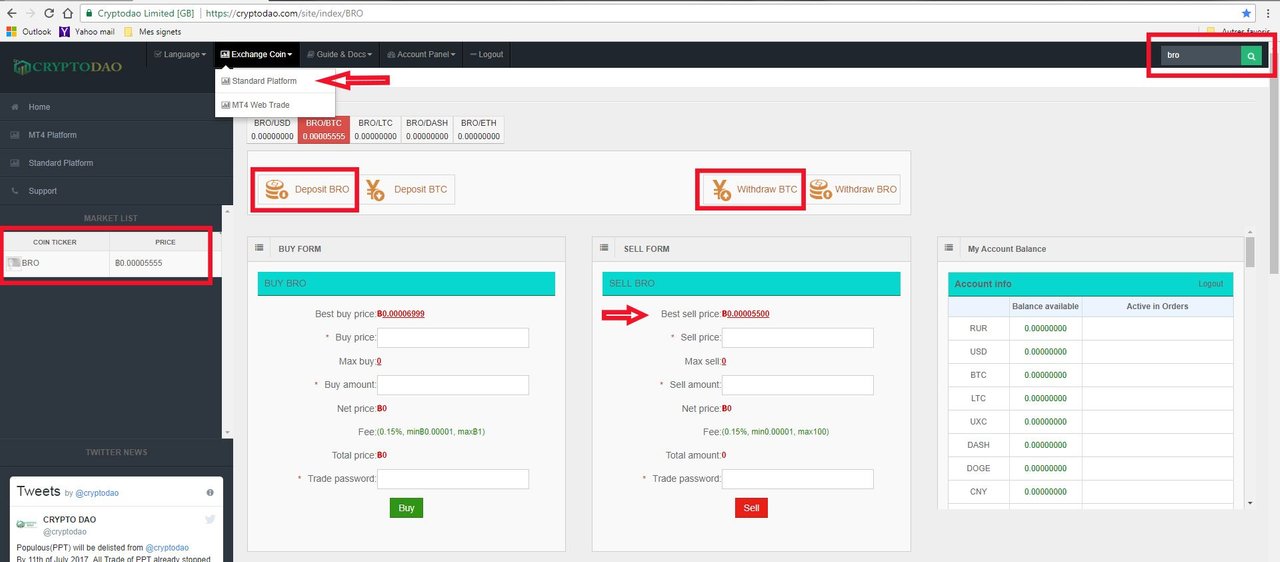The height and width of the screenshot is (562, 1280).
Task: Click the browser reload icon
Action: pos(47,14)
